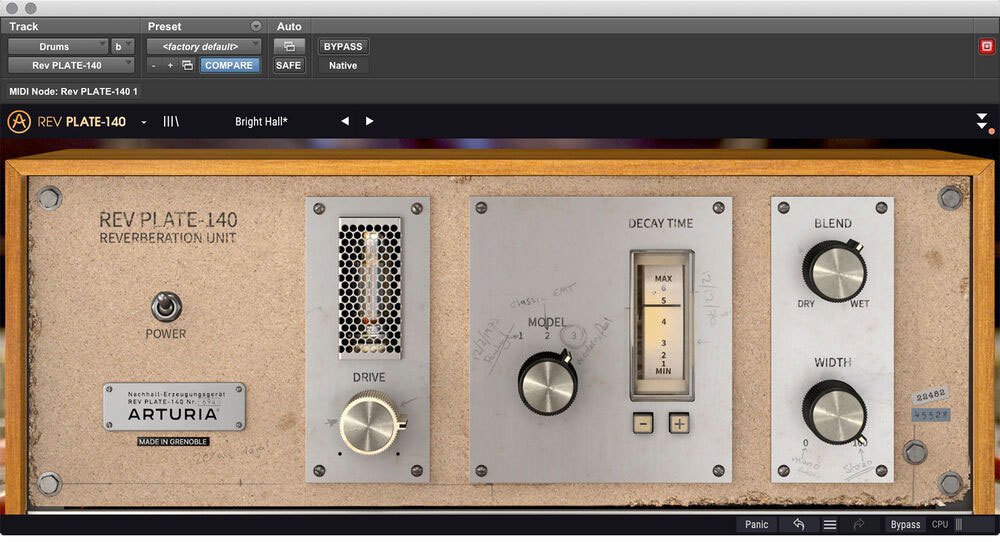Open the edit history list icon
The height and width of the screenshot is (542, 1000).
pyautogui.click(x=829, y=524)
